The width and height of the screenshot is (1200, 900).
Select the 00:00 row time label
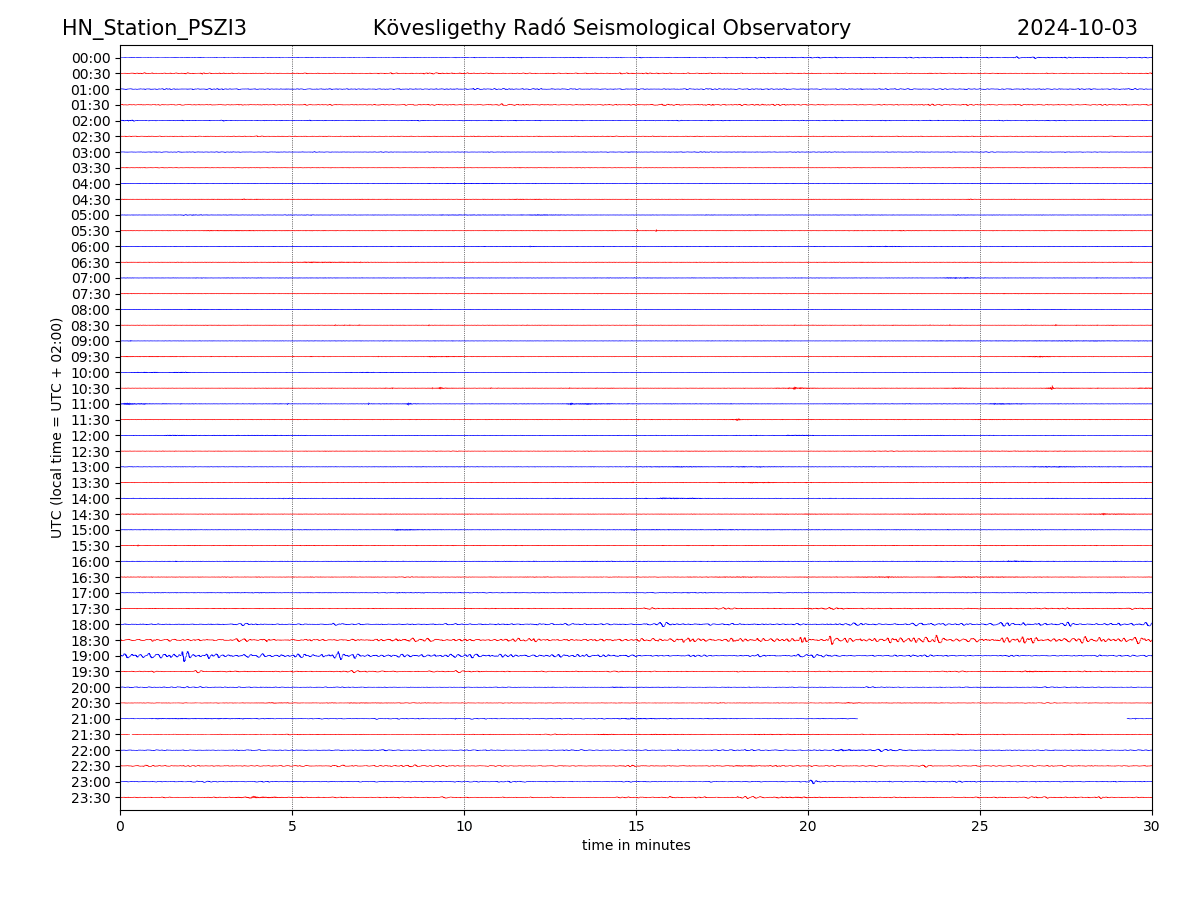(x=90, y=58)
